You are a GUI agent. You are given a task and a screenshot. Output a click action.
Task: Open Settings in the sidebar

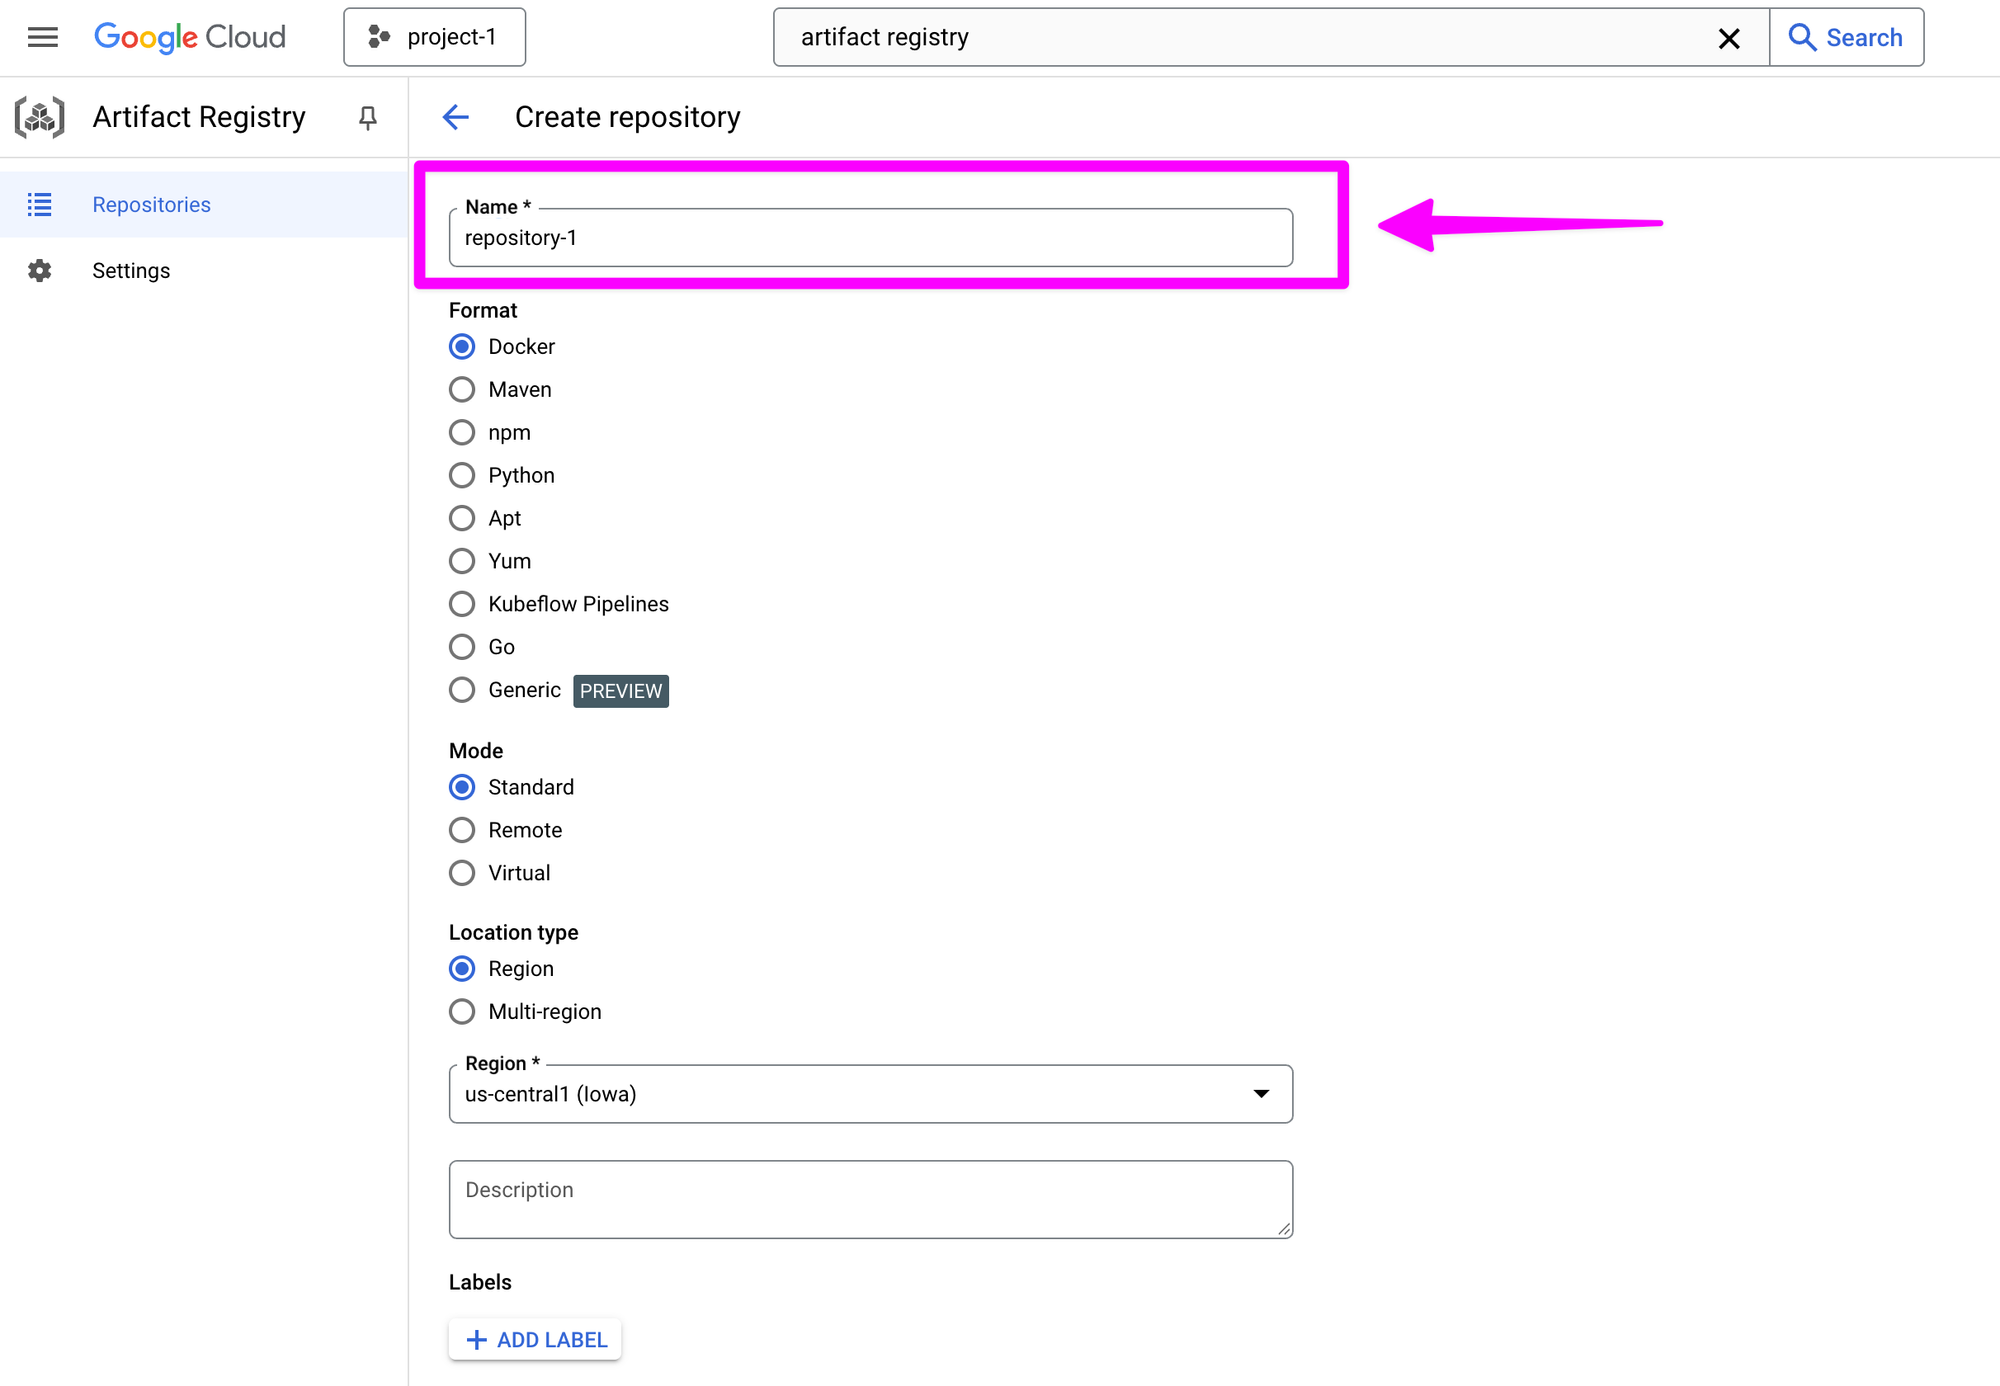click(x=131, y=271)
